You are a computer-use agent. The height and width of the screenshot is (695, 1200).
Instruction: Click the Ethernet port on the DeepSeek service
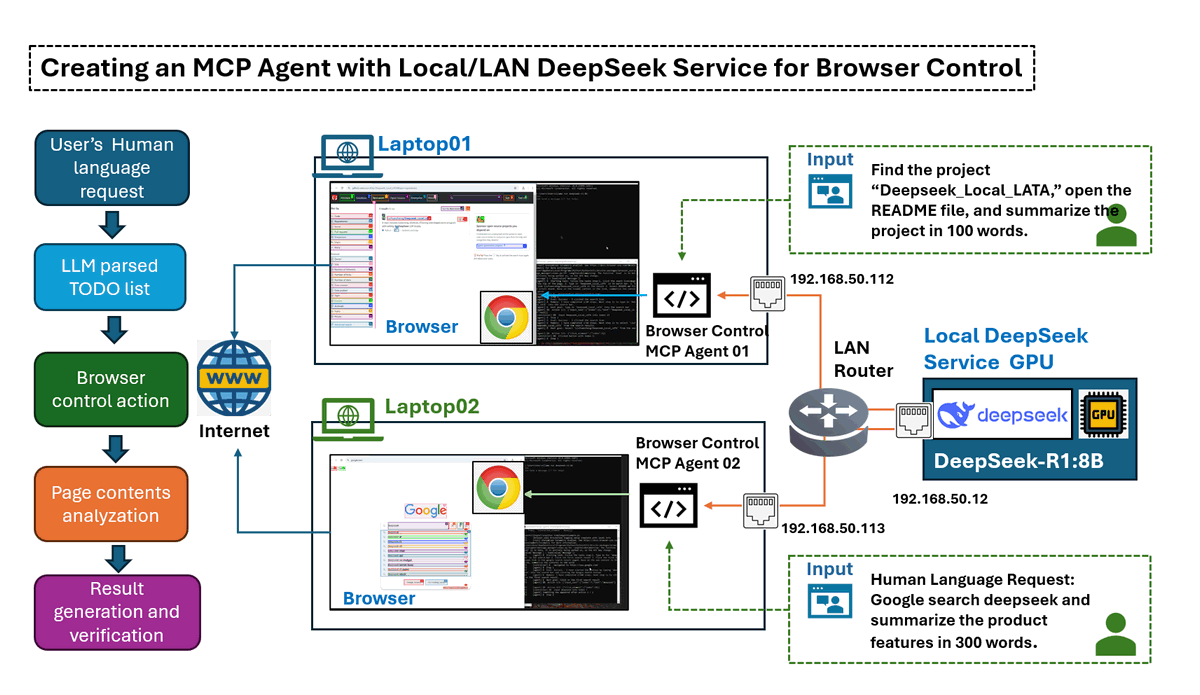tap(913, 420)
